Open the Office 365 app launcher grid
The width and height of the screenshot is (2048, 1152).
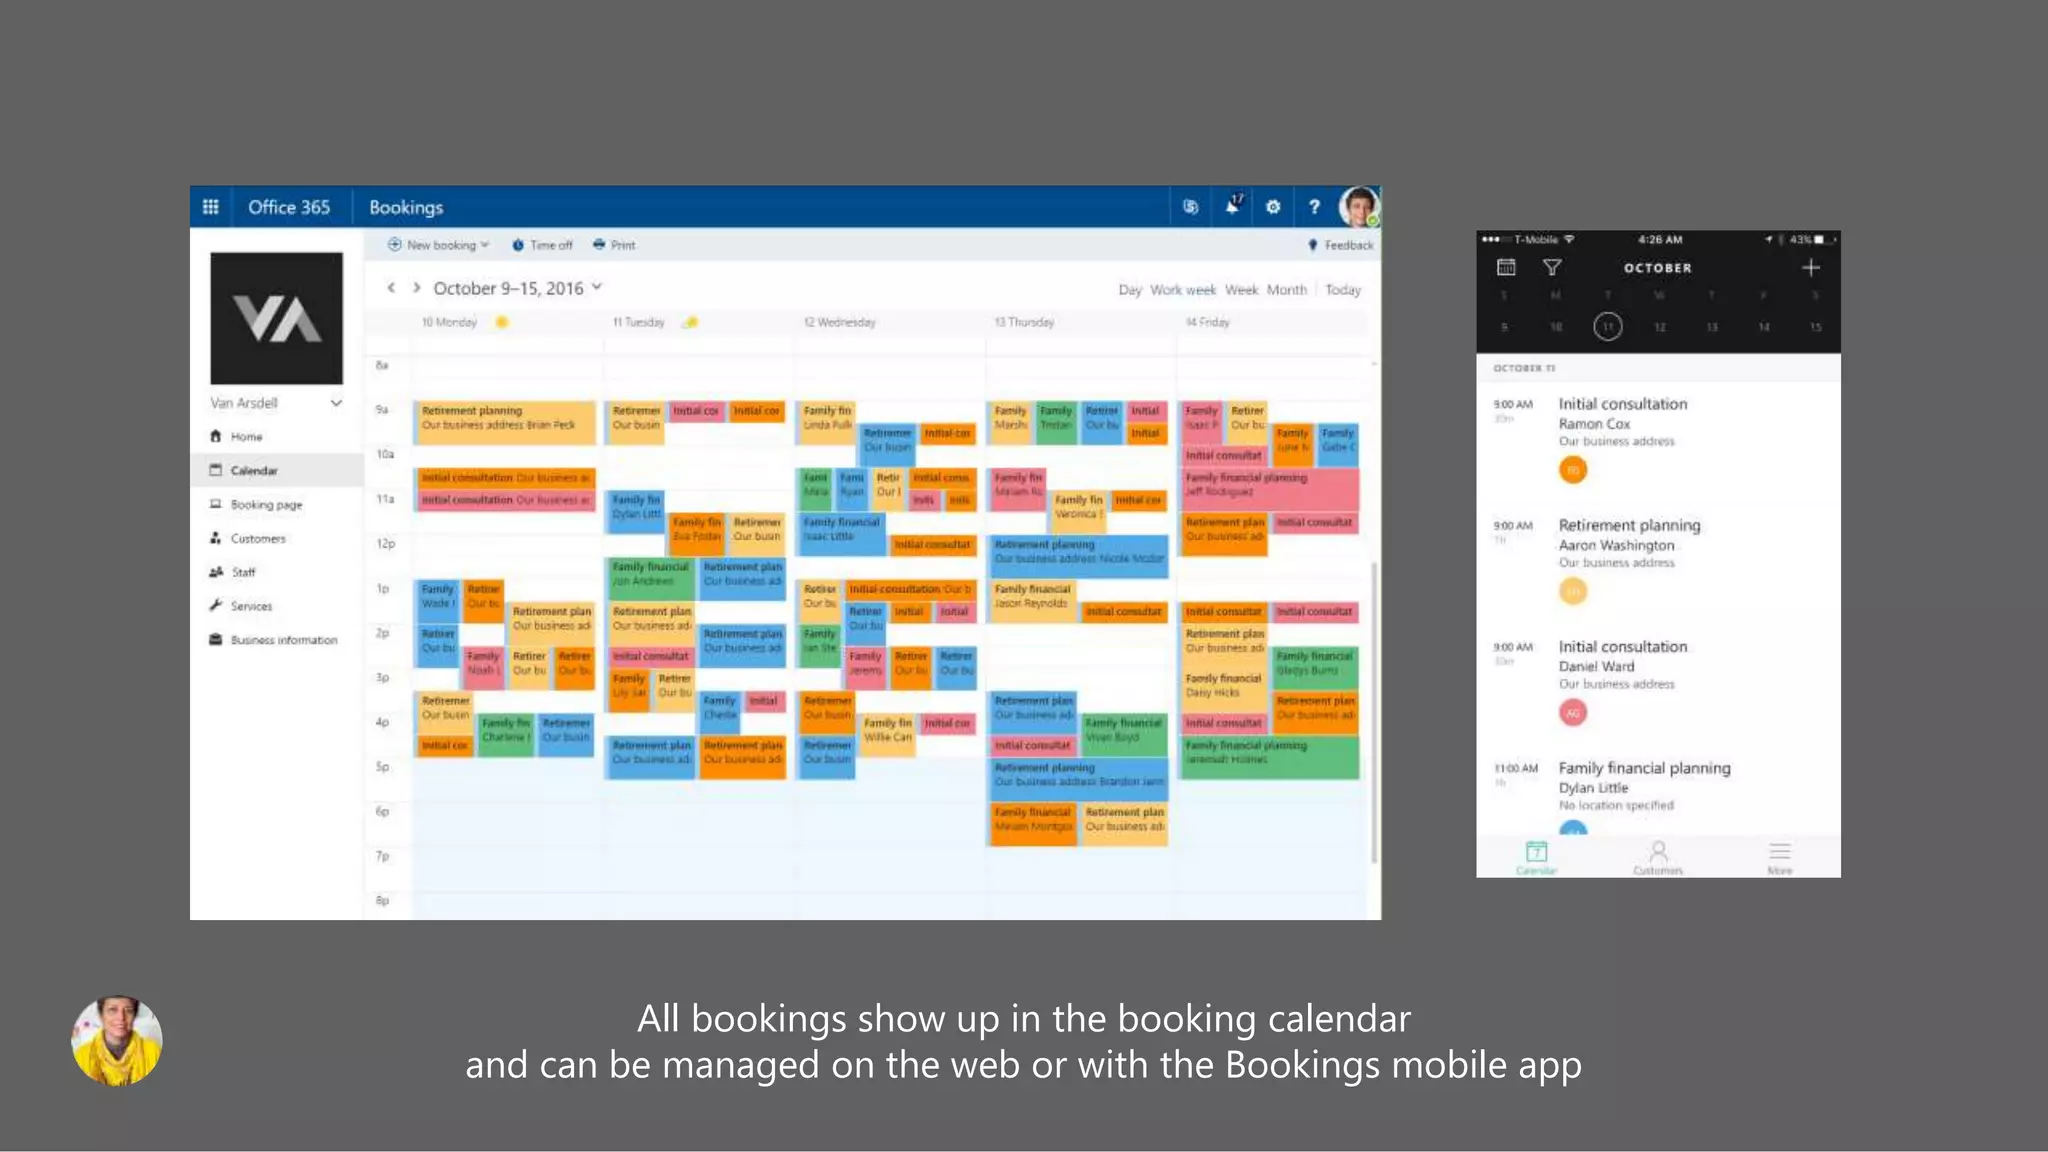click(210, 207)
